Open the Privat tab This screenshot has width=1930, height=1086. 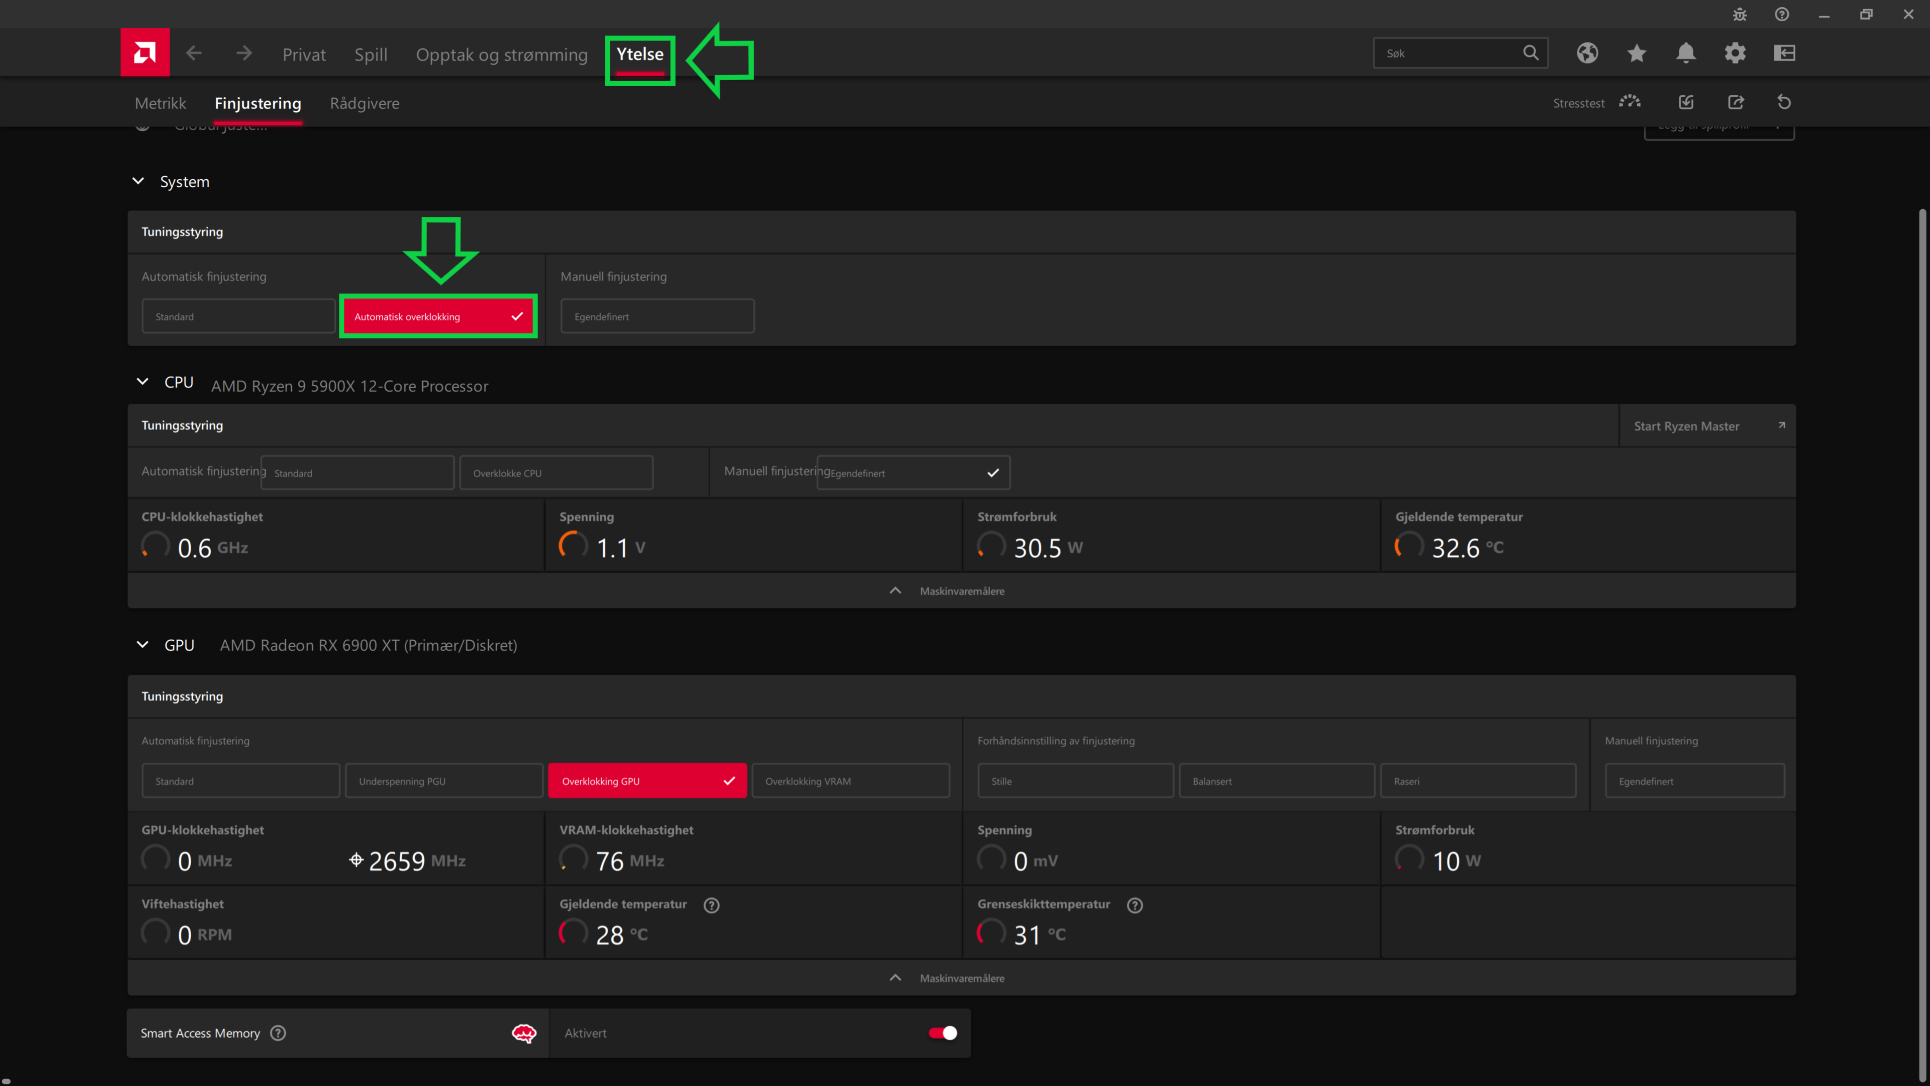coord(304,55)
